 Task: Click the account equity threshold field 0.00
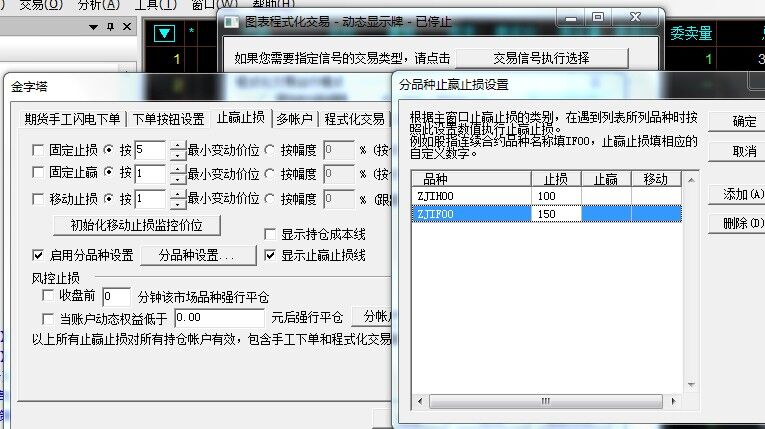click(x=220, y=318)
